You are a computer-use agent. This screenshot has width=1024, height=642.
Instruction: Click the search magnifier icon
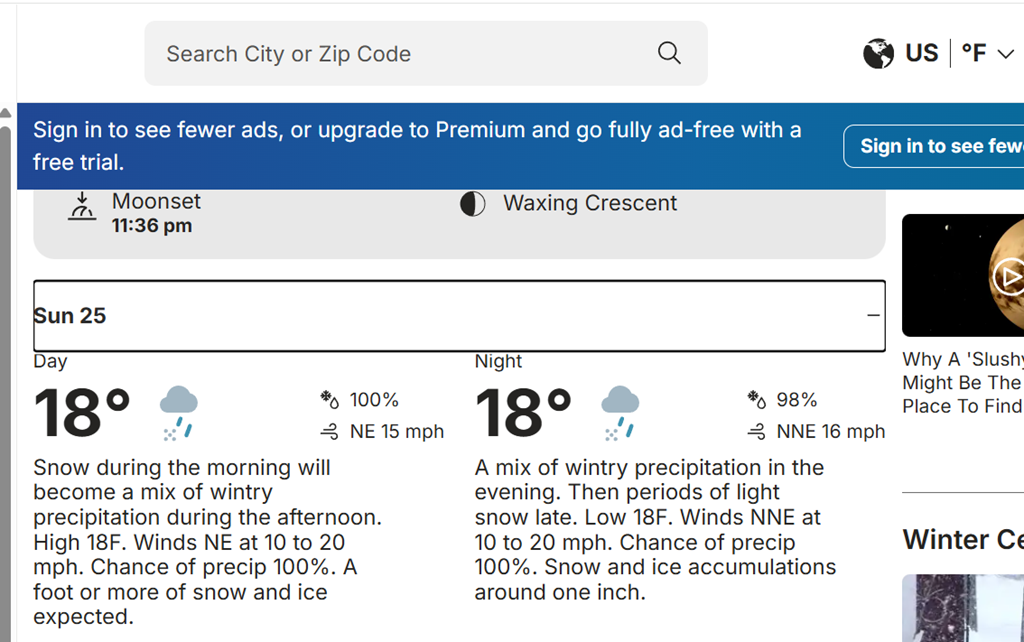pyautogui.click(x=669, y=53)
